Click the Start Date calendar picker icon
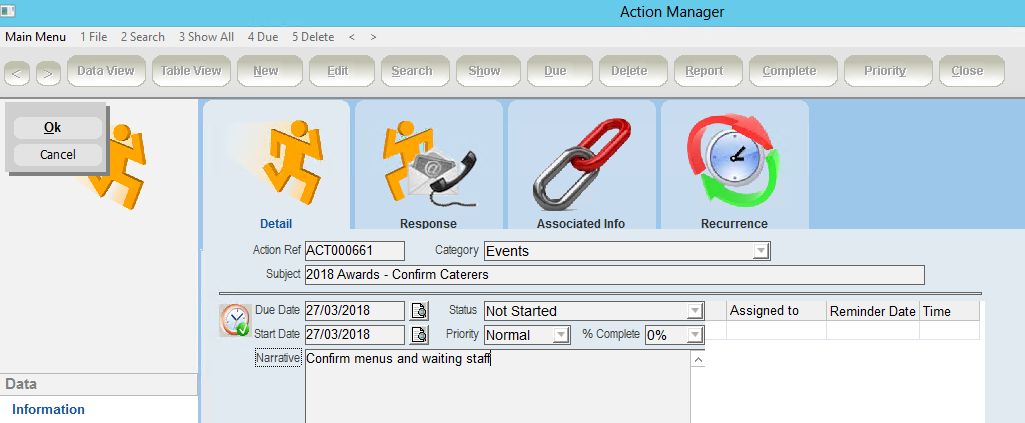The image size is (1025, 423). tap(420, 335)
